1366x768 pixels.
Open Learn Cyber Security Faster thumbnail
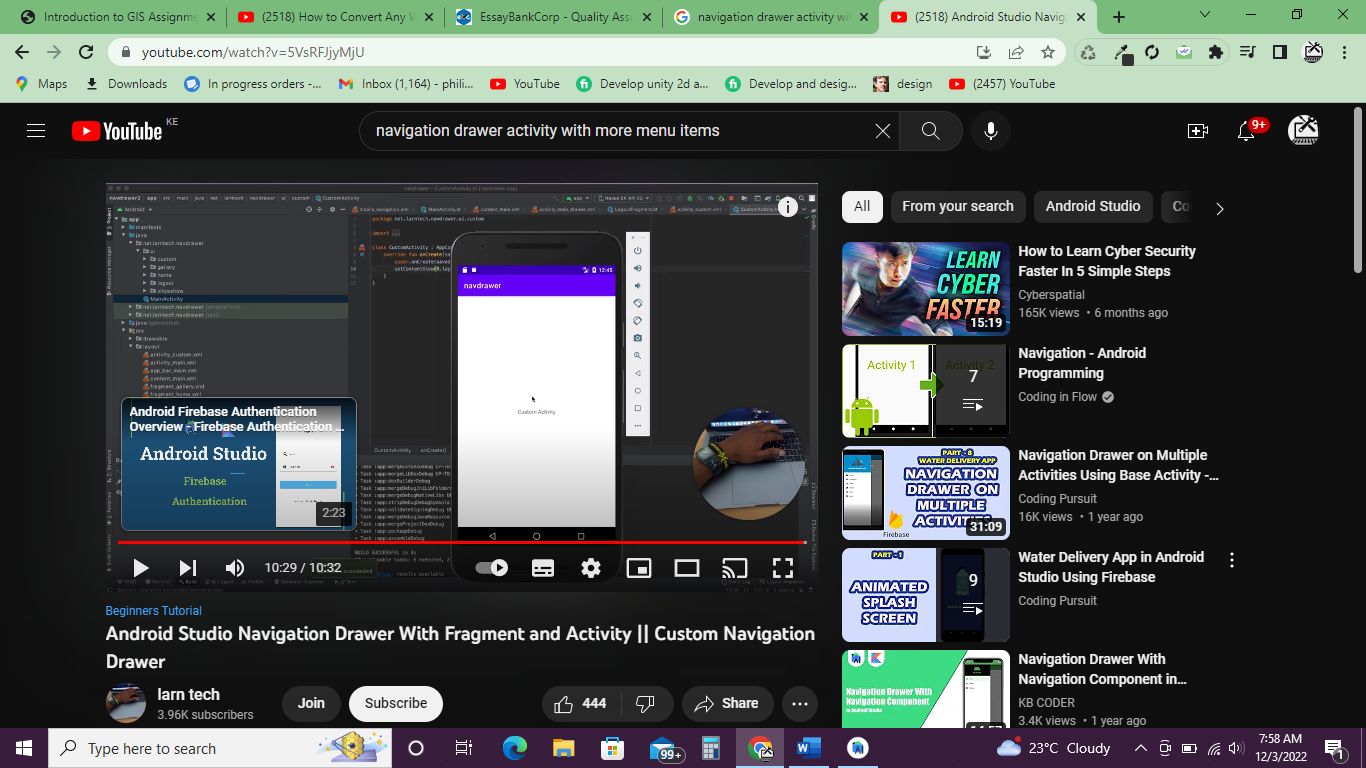(926, 289)
